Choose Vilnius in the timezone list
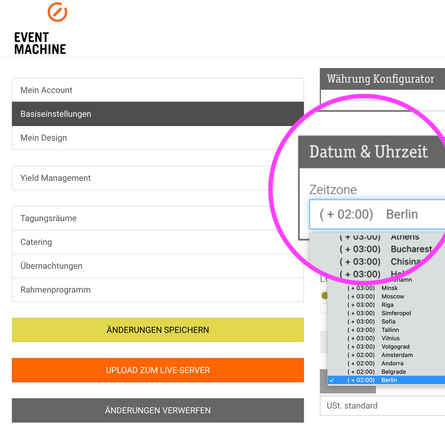The image size is (445, 445). pos(386,338)
